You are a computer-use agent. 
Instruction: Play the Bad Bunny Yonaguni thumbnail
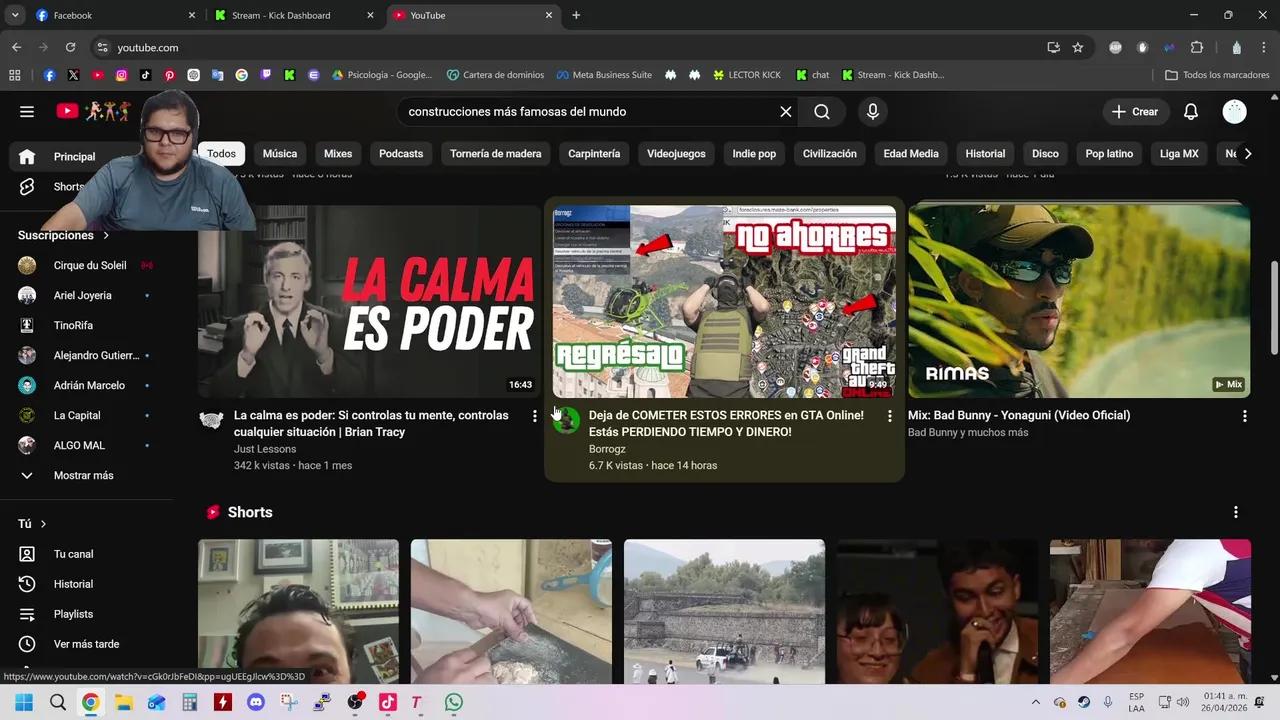(1079, 301)
